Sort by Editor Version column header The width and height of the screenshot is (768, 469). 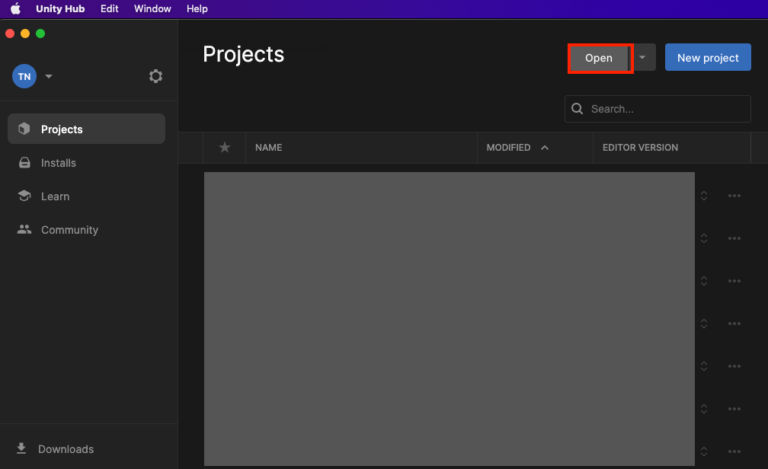(640, 147)
